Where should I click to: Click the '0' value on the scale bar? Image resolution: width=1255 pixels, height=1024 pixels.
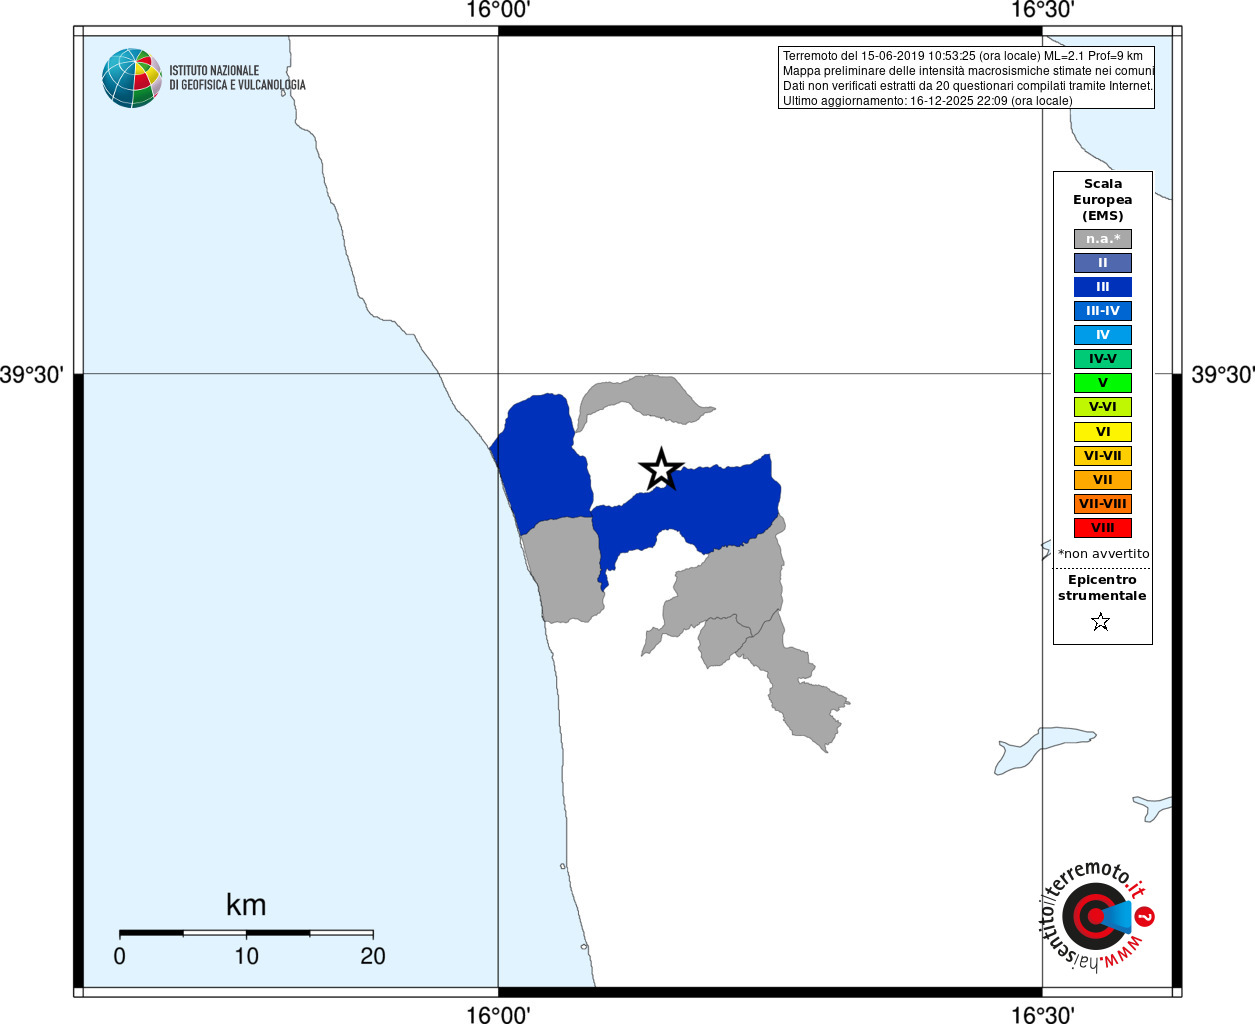pyautogui.click(x=120, y=956)
